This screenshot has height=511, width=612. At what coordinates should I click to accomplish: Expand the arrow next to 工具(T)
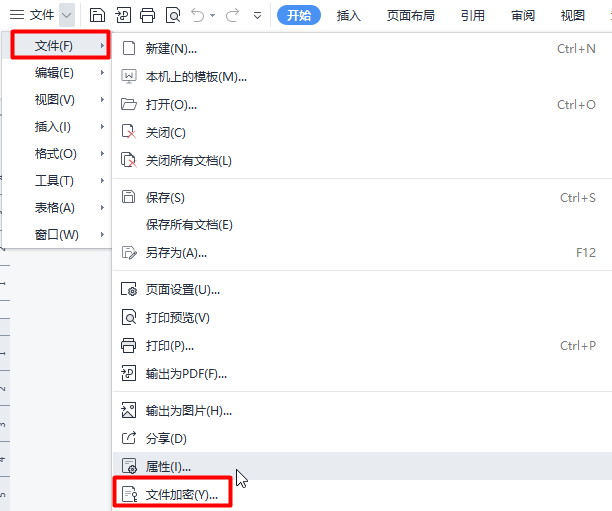(102, 180)
